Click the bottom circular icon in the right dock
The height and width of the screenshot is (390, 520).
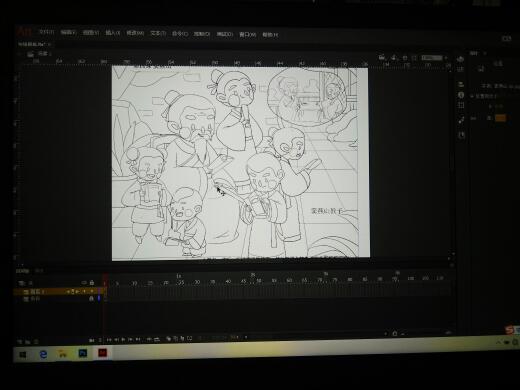pyautogui.click(x=461, y=135)
